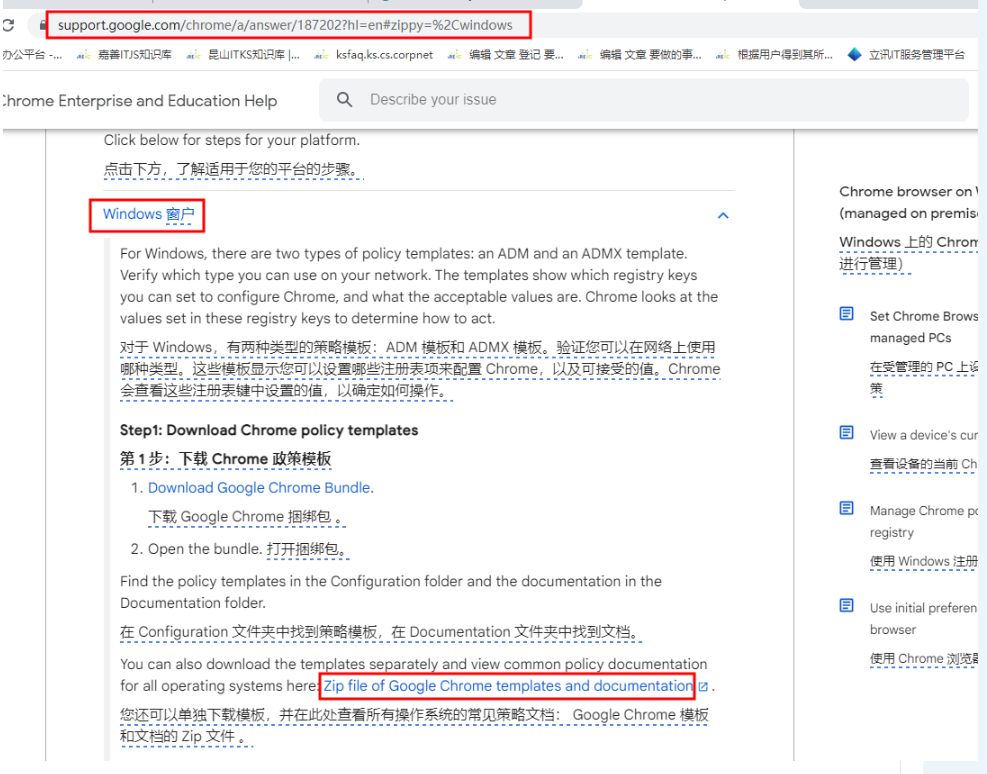Open the 昆山ITKS知识库 bookmark
Image resolution: width=987 pixels, height=774 pixels.
point(243,55)
